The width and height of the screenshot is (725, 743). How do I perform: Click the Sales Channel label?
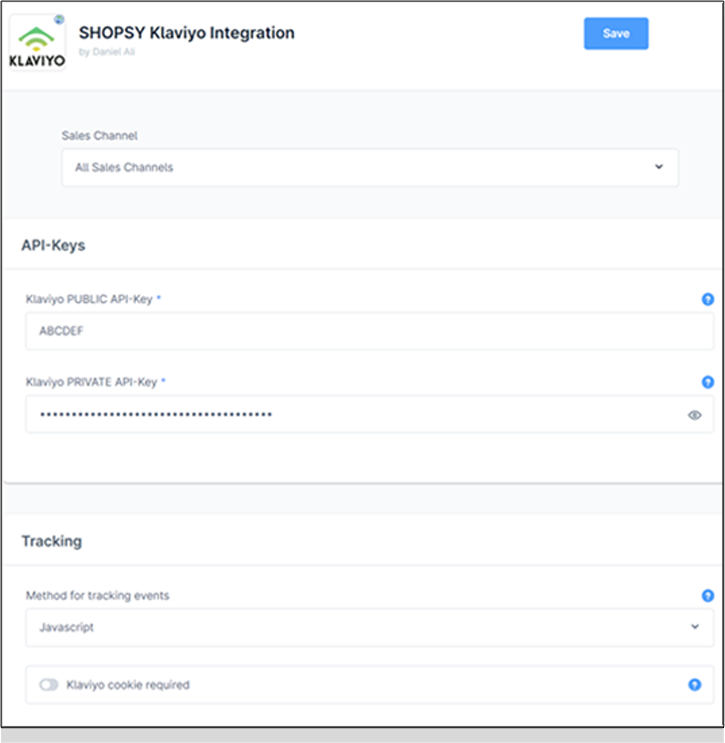click(100, 136)
